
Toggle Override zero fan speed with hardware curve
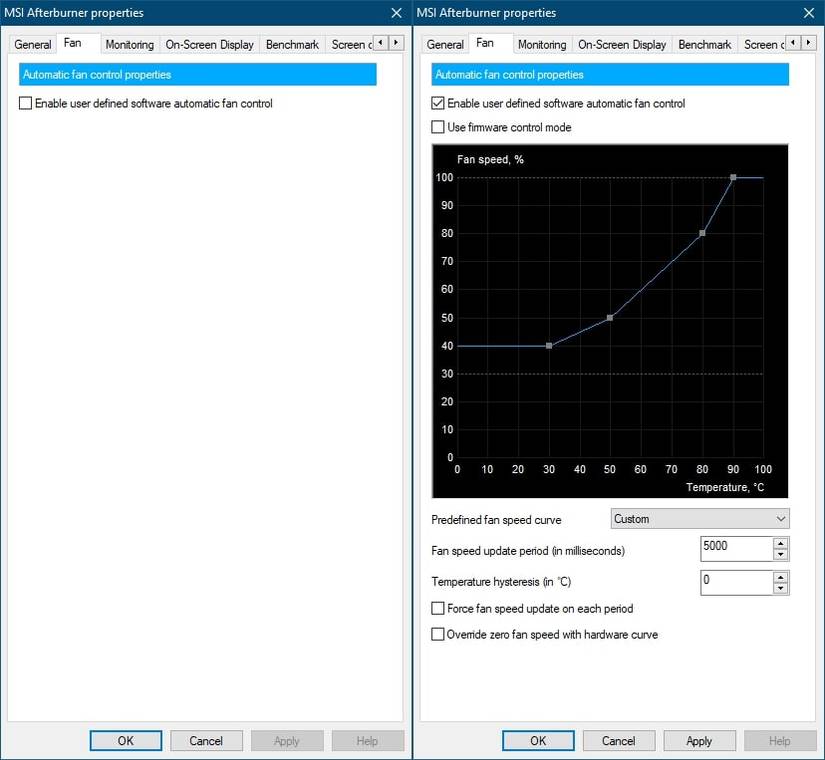438,633
